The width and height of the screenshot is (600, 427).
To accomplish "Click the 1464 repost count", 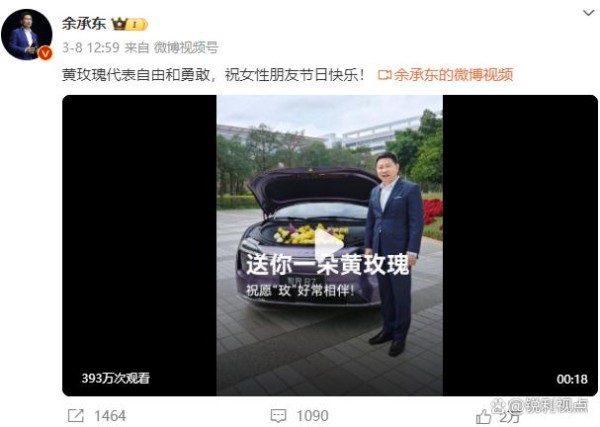I will click(110, 416).
